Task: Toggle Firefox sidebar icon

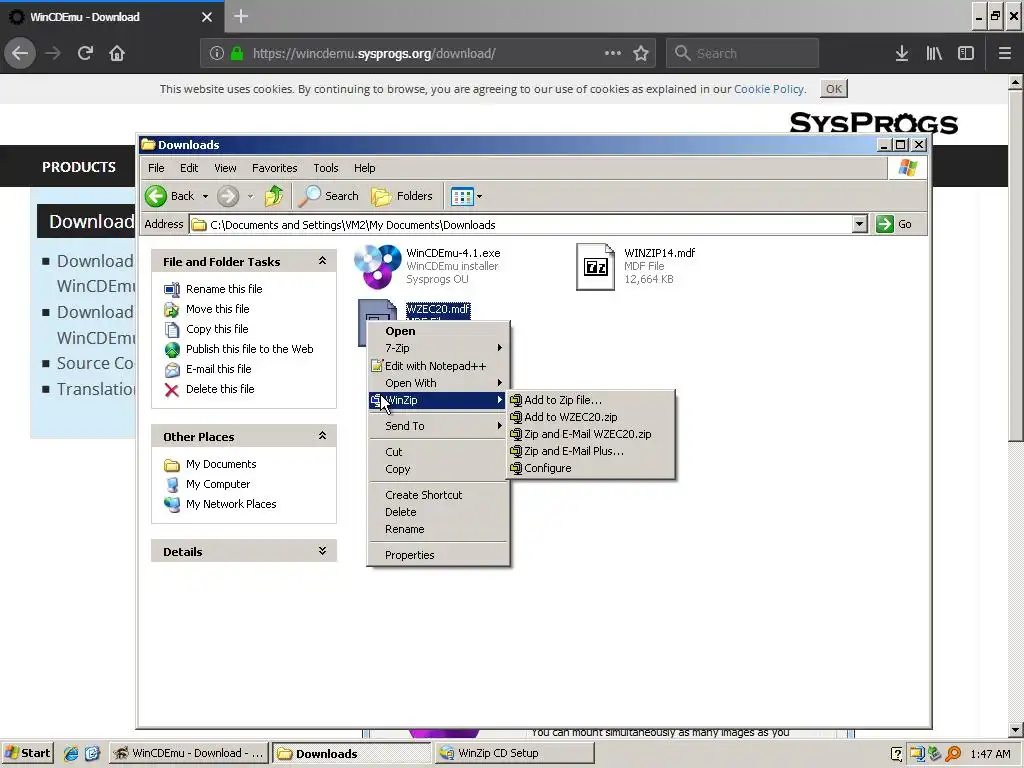Action: pyautogui.click(x=966, y=53)
